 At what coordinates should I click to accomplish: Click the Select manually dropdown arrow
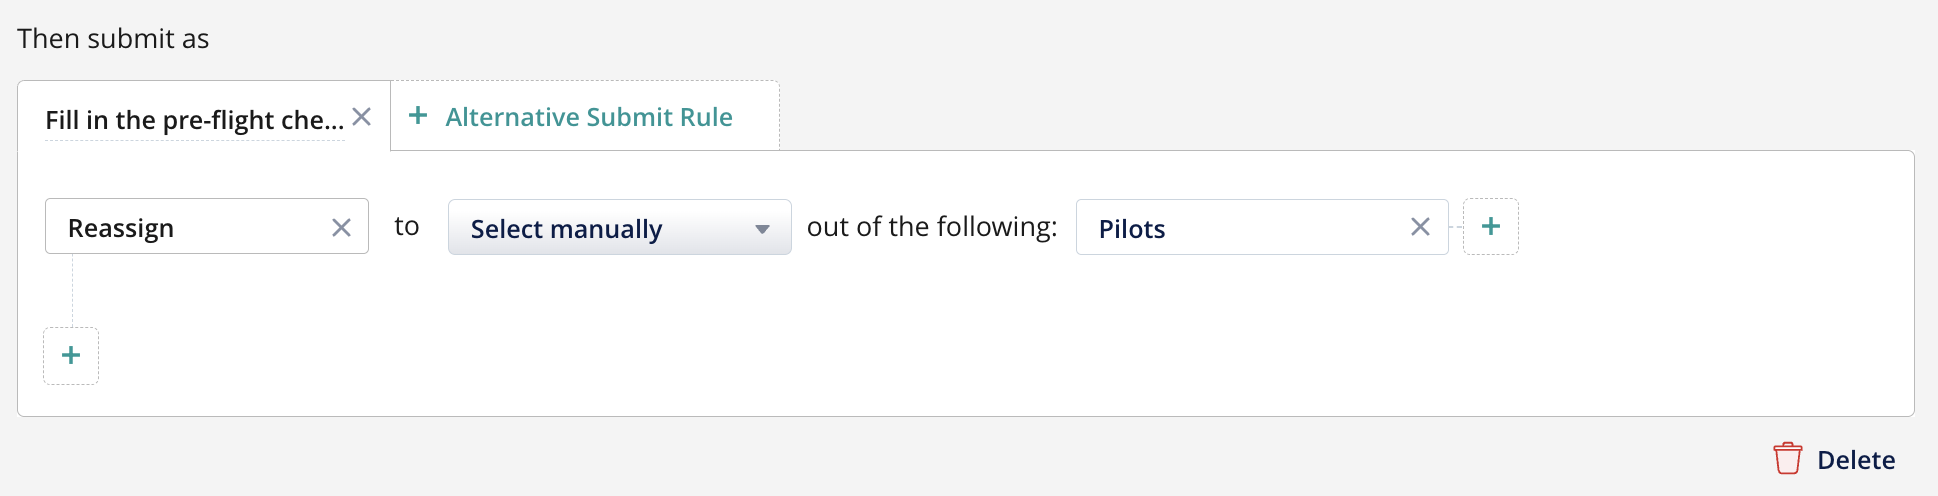(x=762, y=229)
